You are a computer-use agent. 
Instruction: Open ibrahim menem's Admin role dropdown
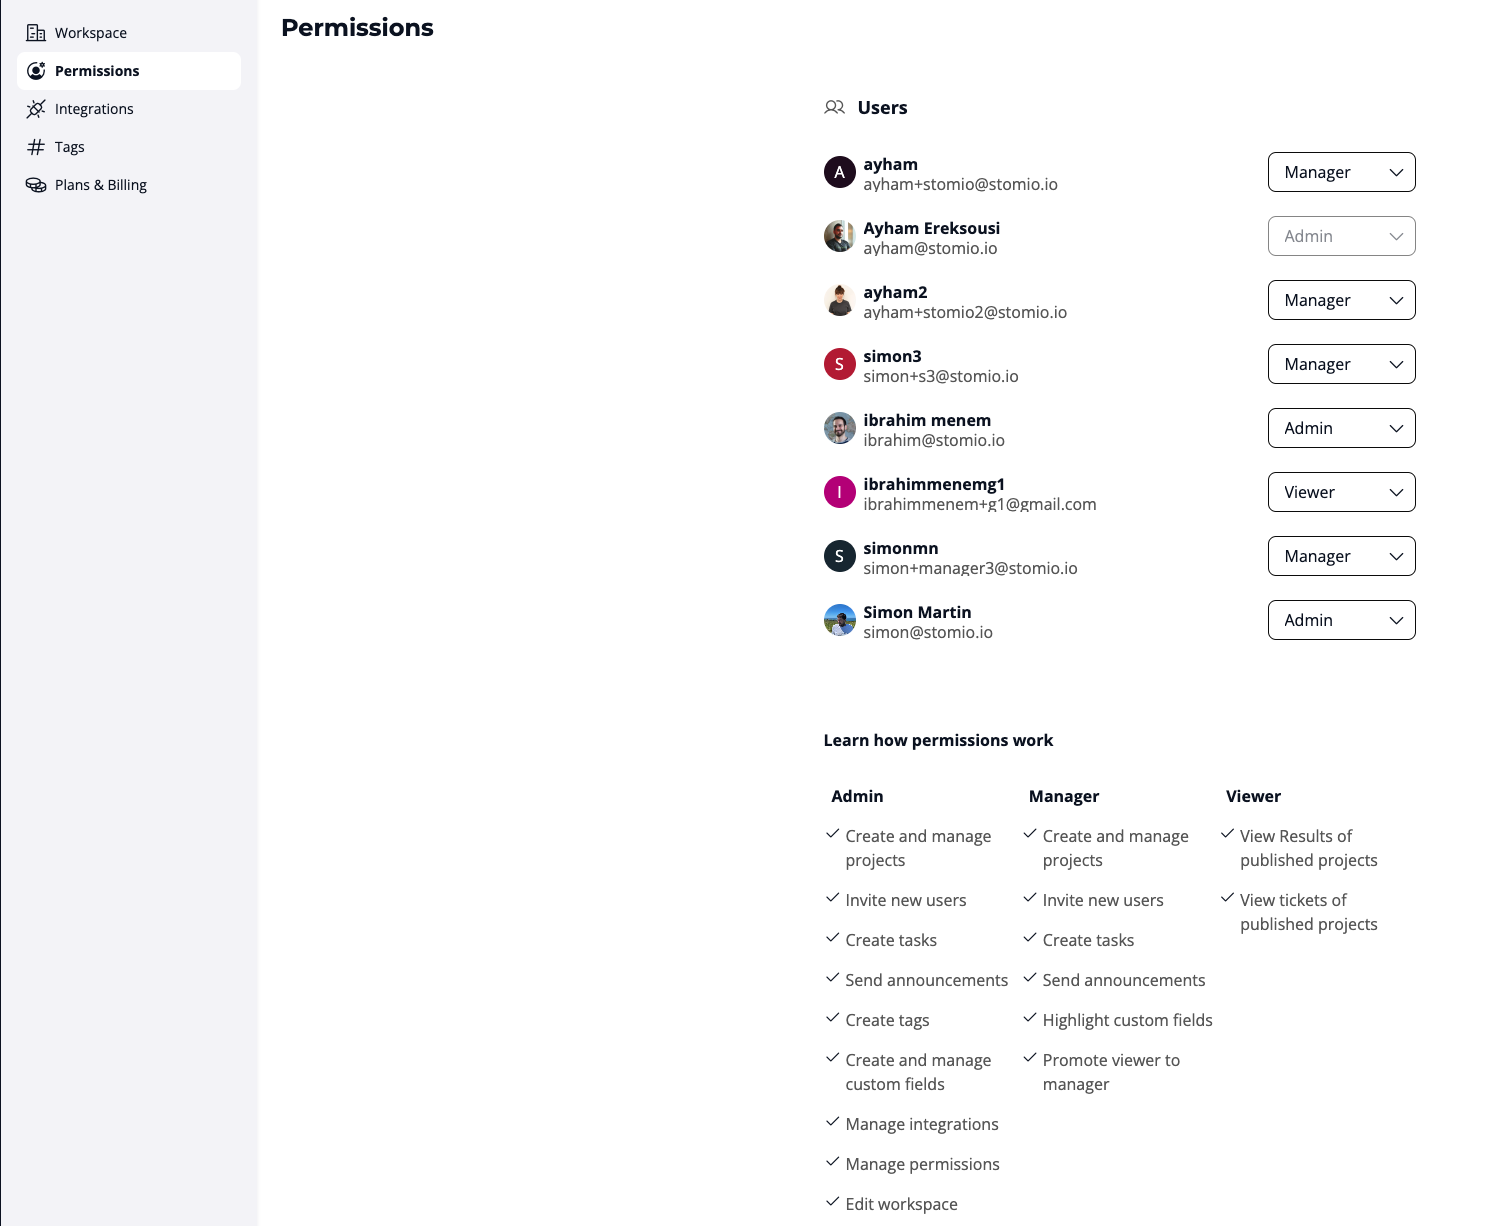pyautogui.click(x=1341, y=428)
